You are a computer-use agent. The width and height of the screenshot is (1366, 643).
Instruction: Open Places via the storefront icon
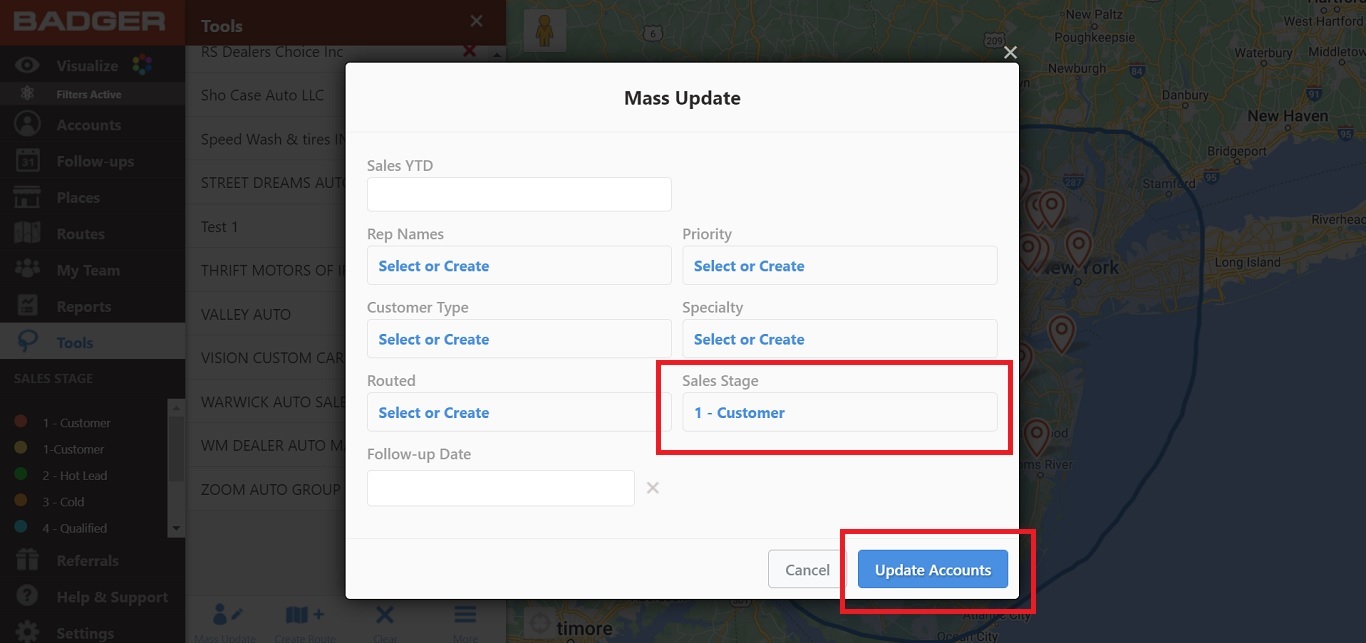click(27, 197)
